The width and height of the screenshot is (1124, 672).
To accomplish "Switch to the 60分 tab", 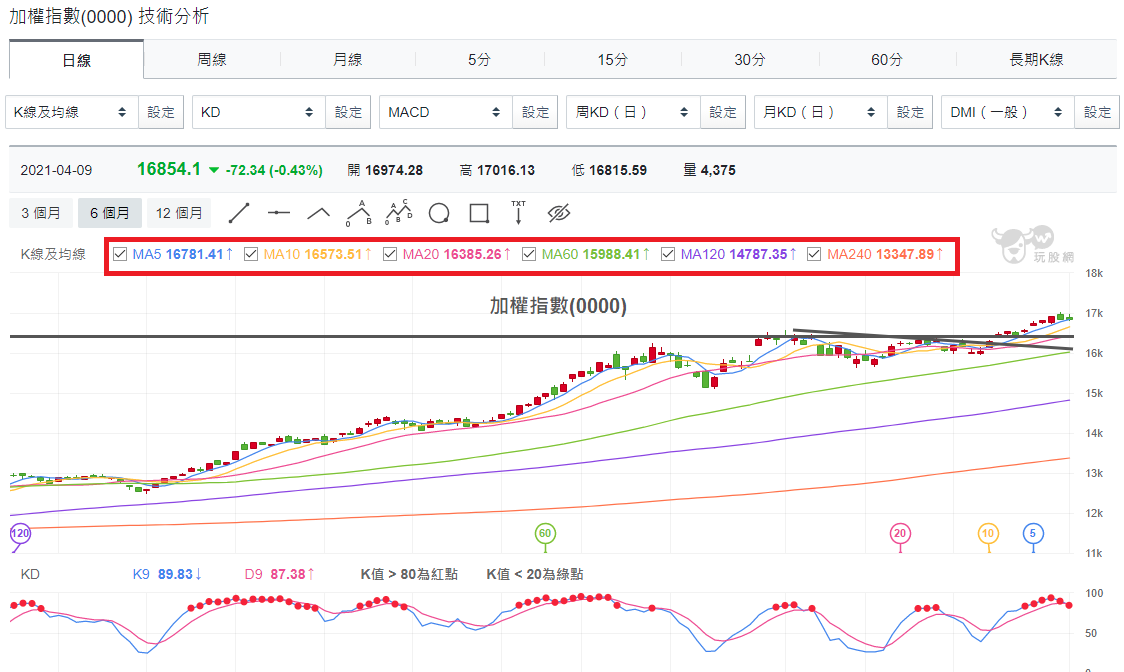I will [887, 60].
